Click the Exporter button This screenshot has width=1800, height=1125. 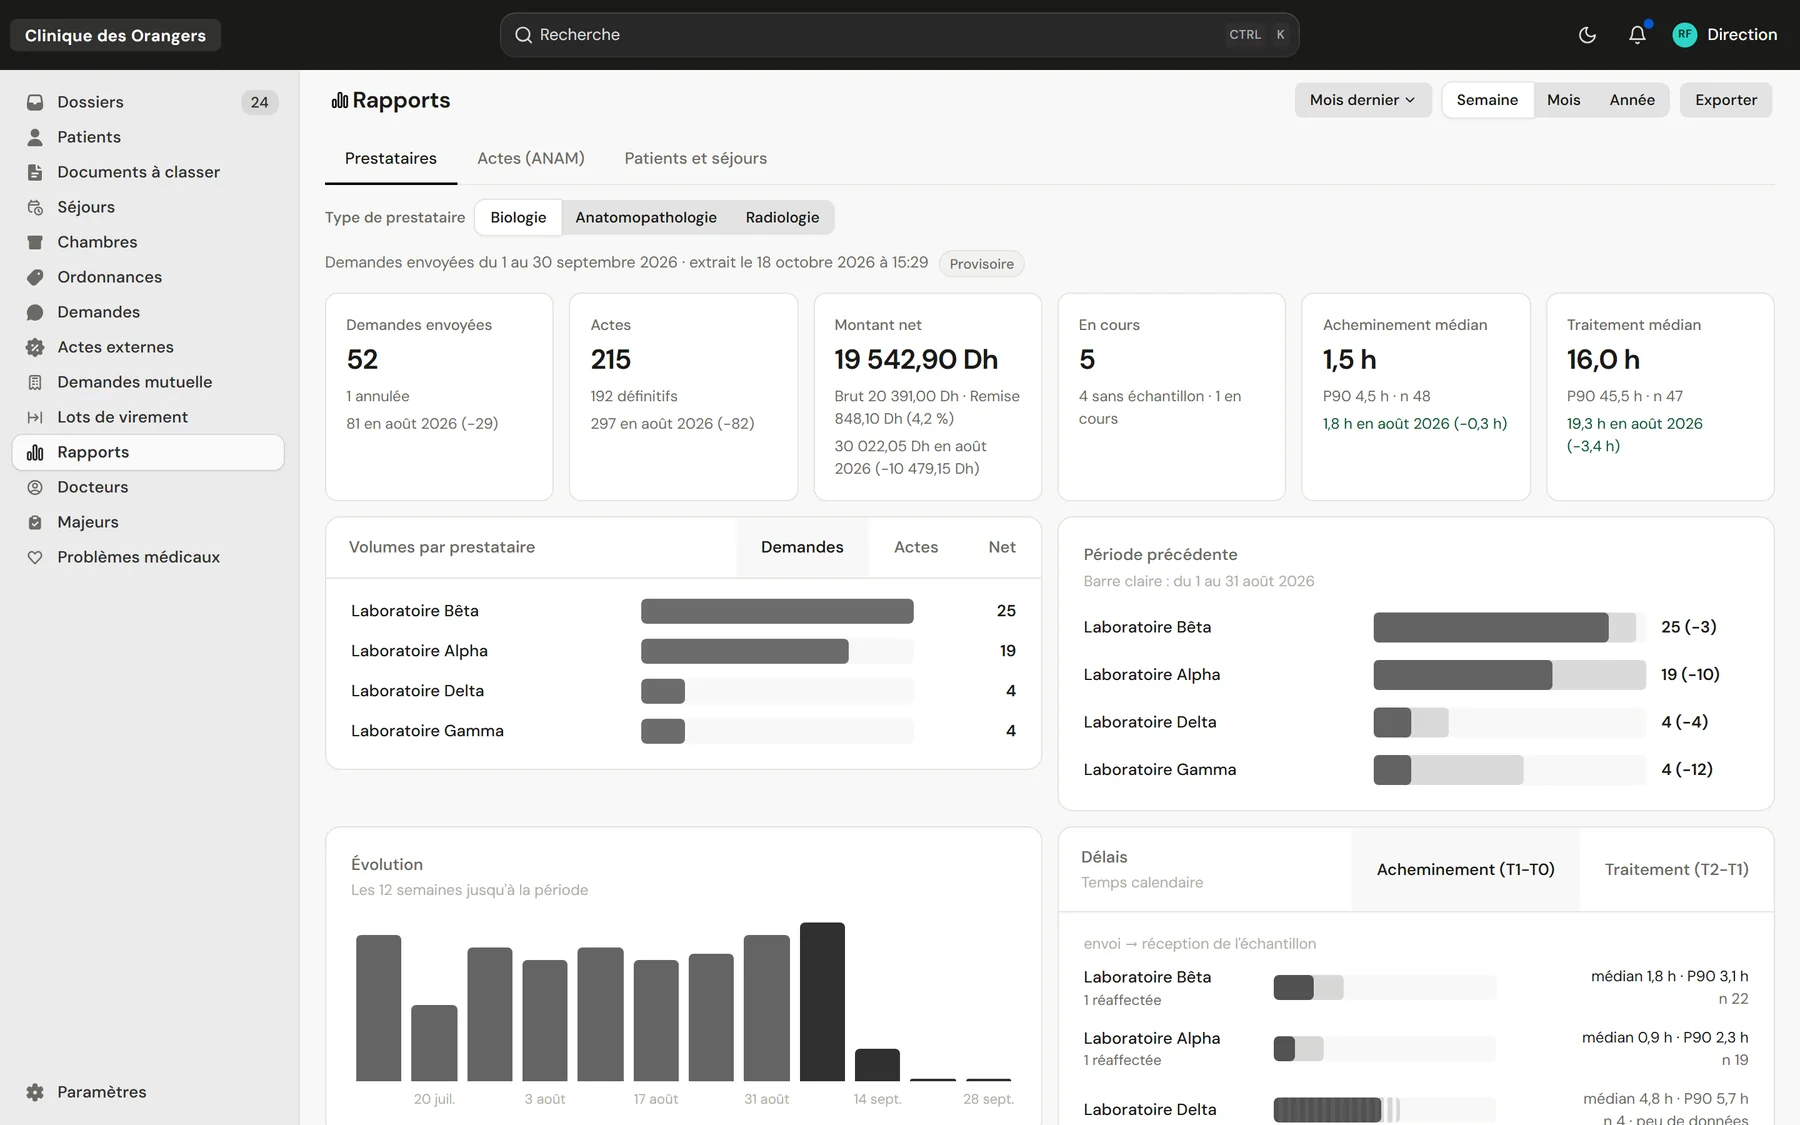[1726, 100]
